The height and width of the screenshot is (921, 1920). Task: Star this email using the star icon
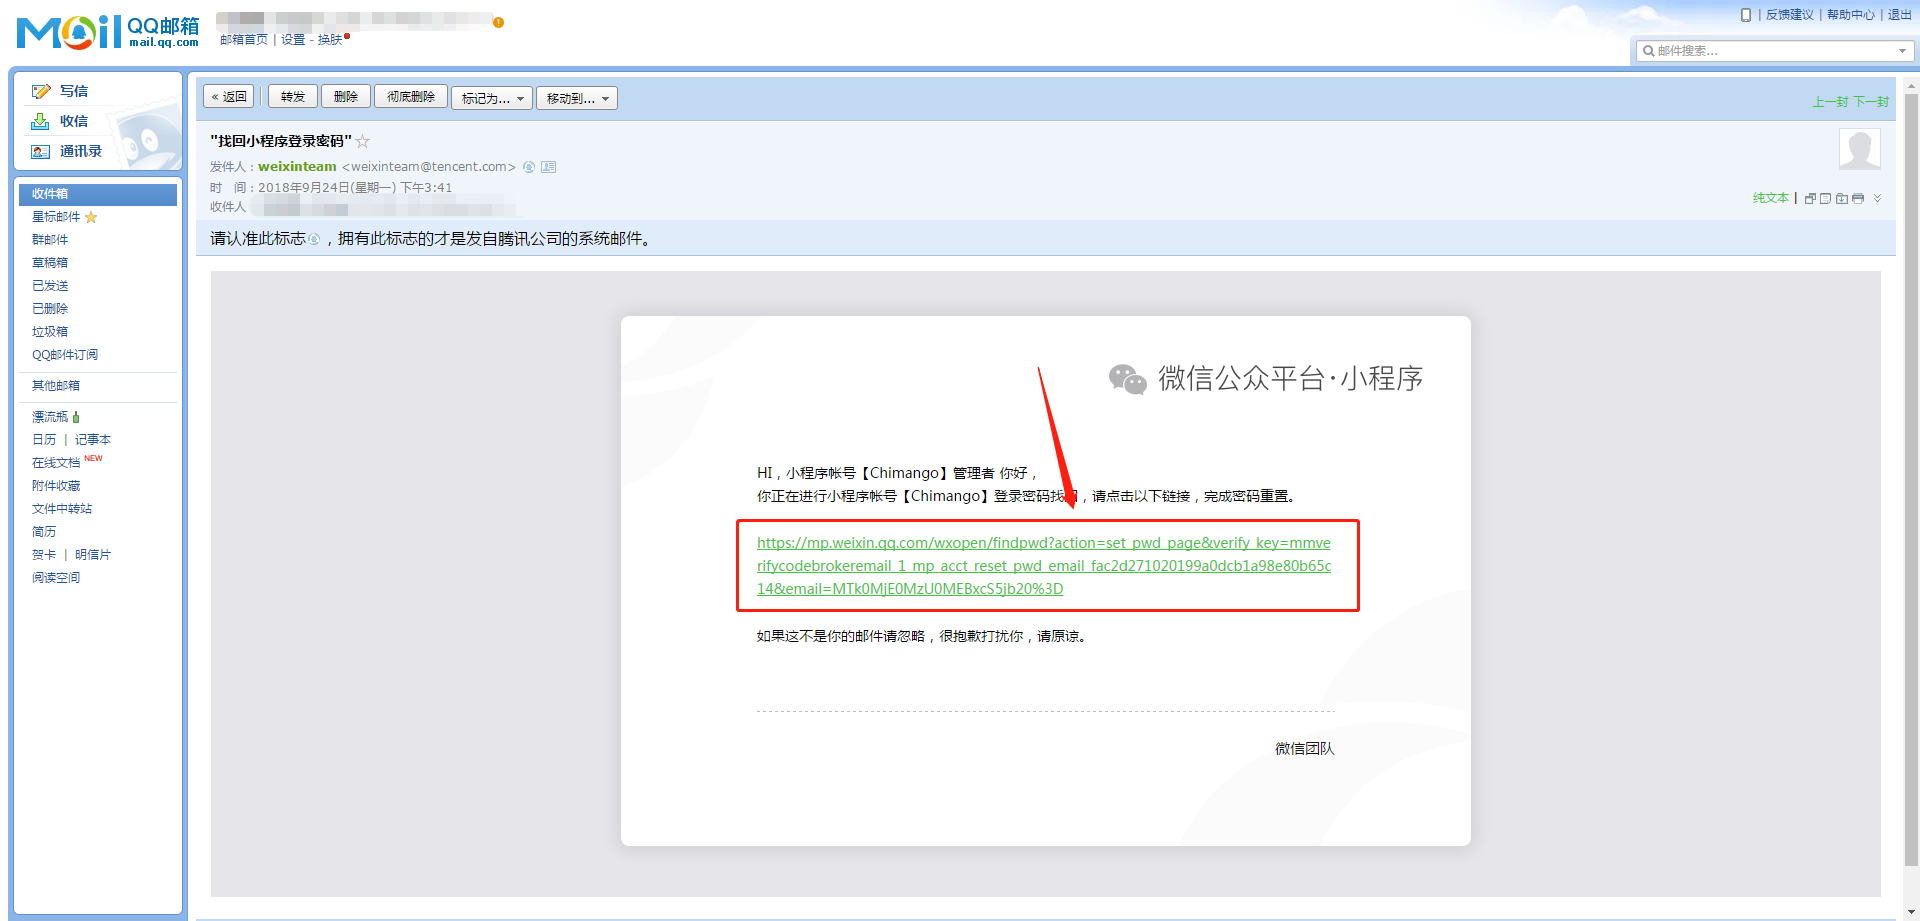tap(363, 141)
